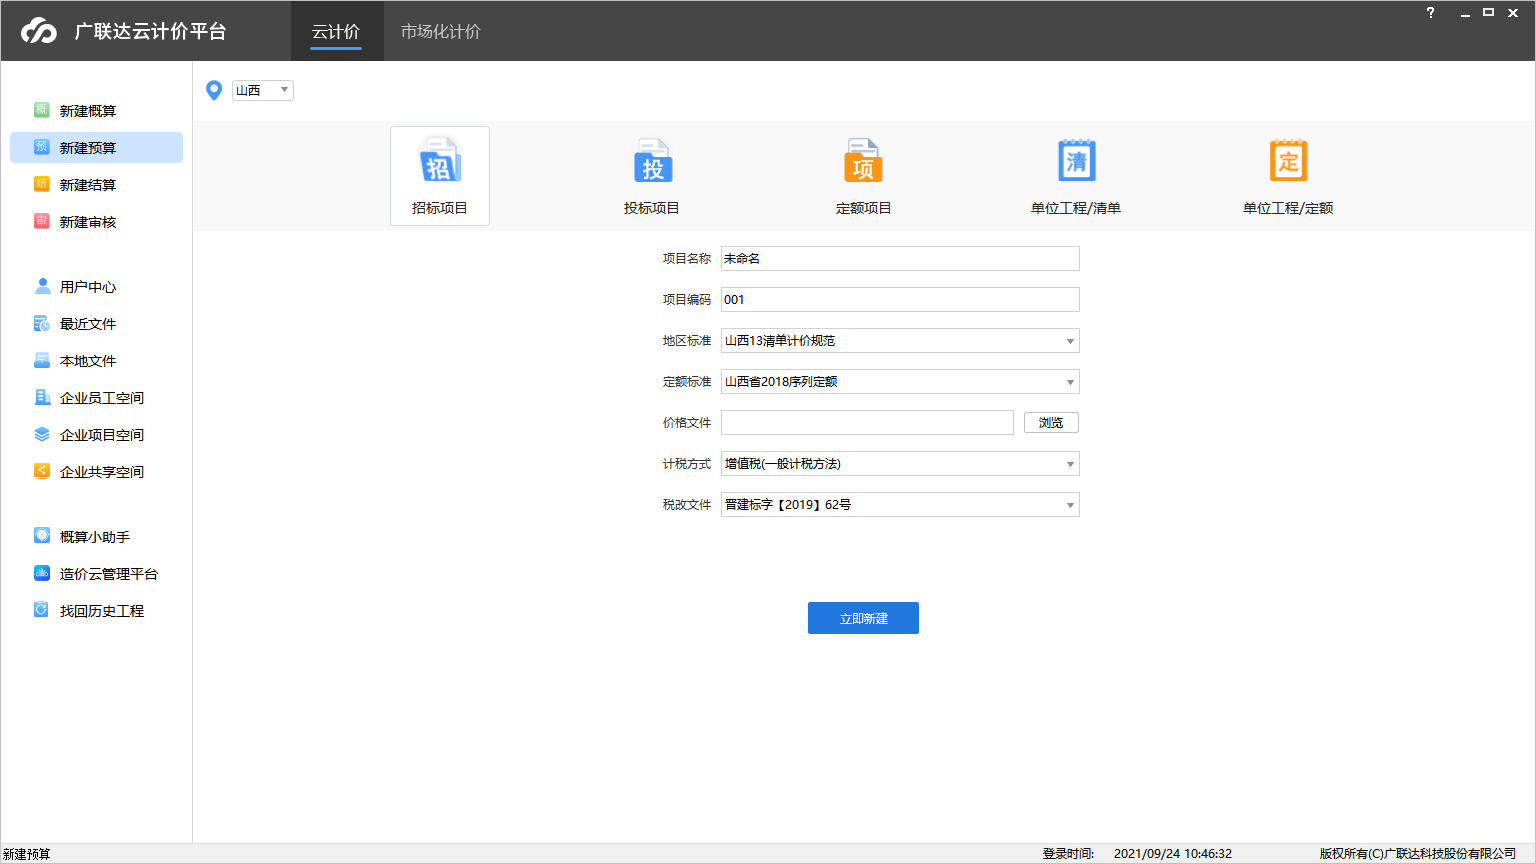
Task: Click the 概算小助手 icon
Action: coord(42,536)
